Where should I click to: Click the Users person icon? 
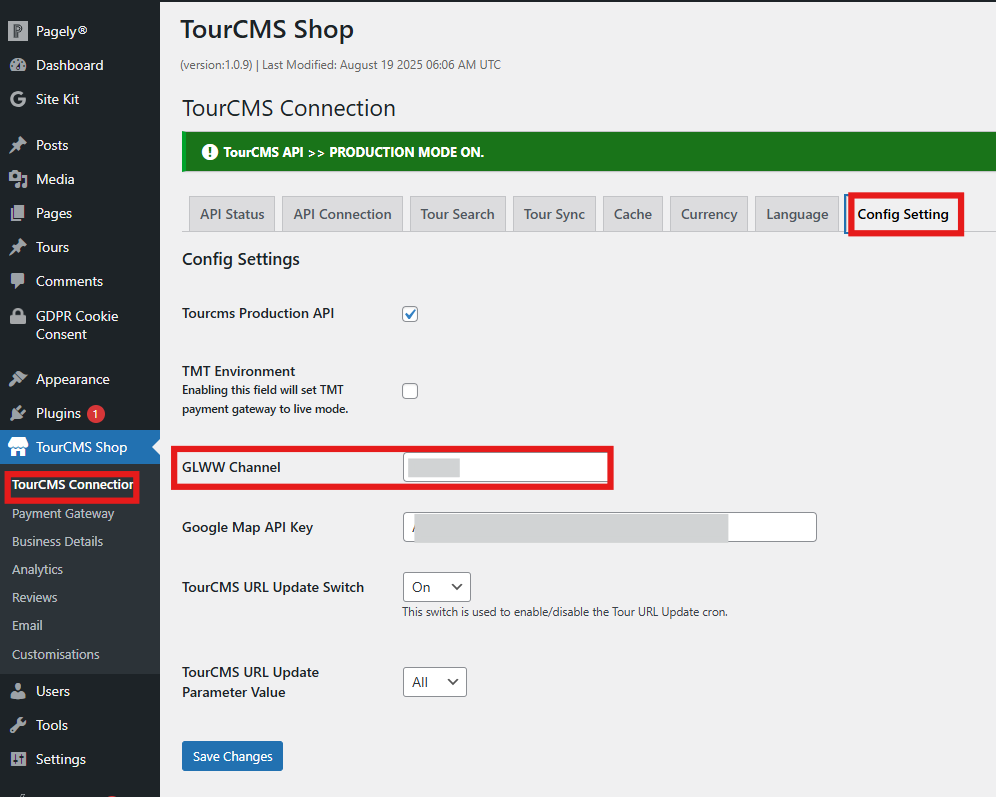(18, 691)
